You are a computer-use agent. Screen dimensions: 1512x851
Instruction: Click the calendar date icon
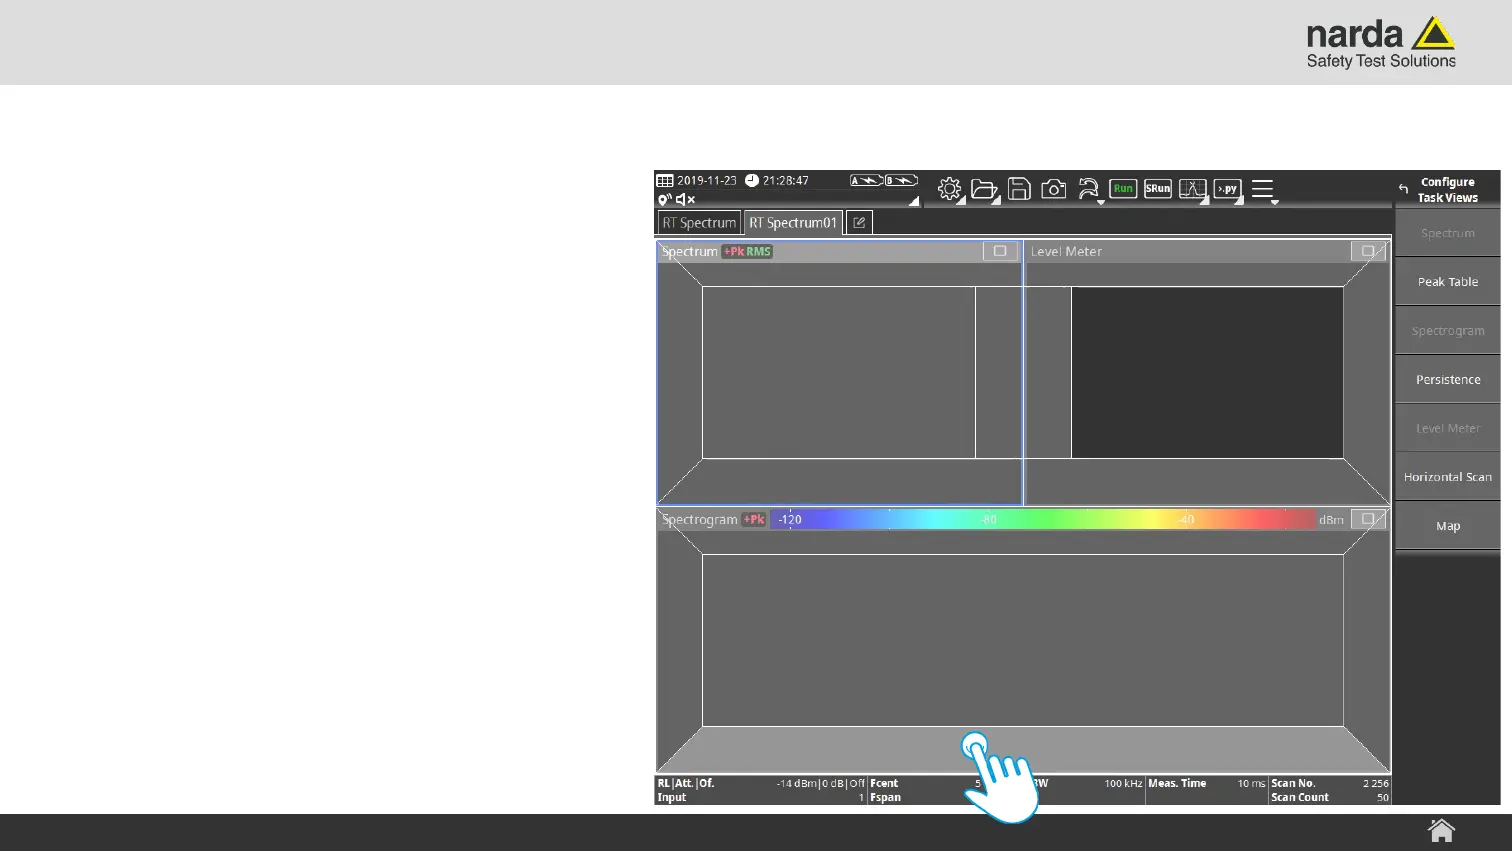[x=665, y=181]
